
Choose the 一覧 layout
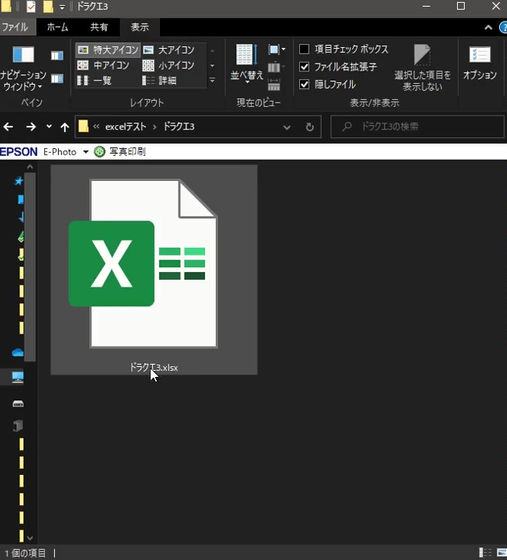95,81
